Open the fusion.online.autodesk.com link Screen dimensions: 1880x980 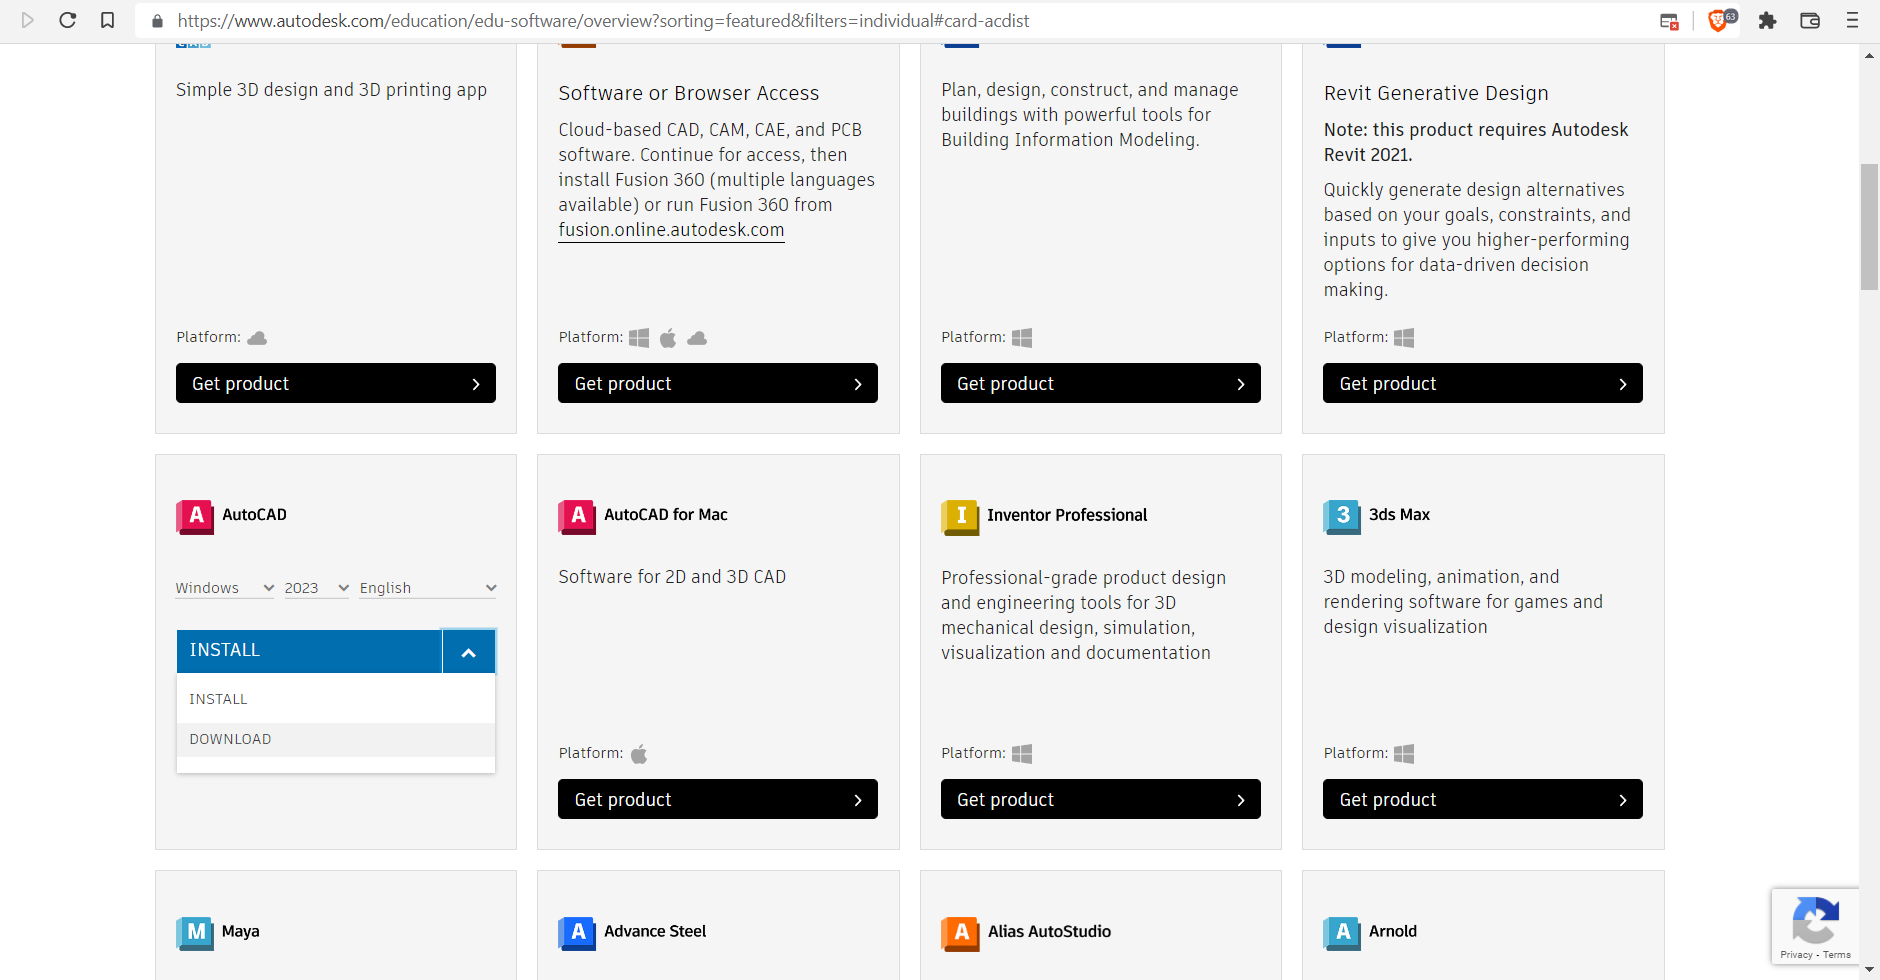click(671, 230)
